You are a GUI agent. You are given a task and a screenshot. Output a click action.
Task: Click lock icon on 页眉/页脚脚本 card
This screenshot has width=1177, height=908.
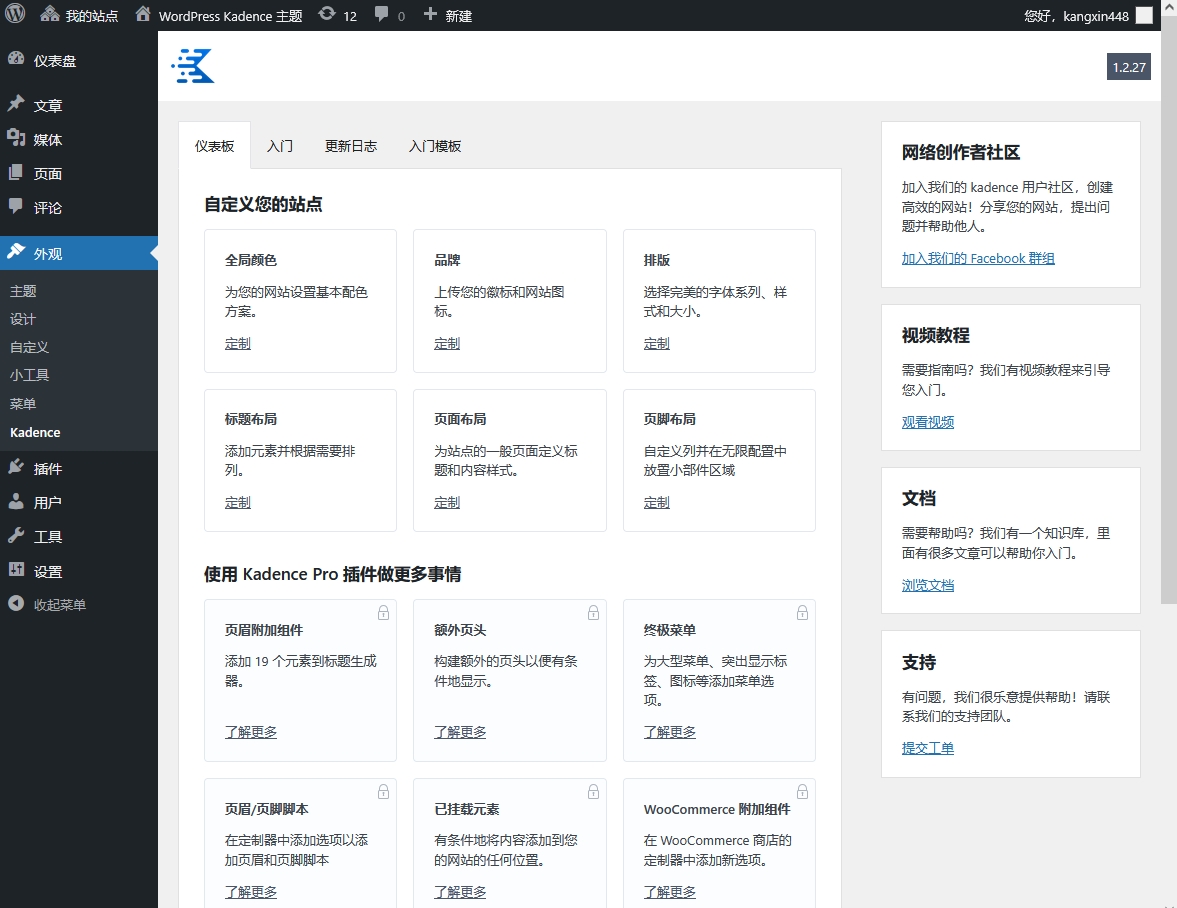[384, 791]
